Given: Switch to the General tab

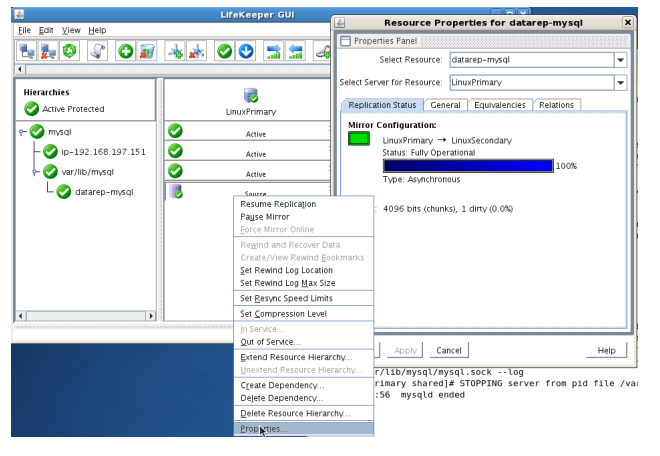Looking at the screenshot, I should pos(445,105).
